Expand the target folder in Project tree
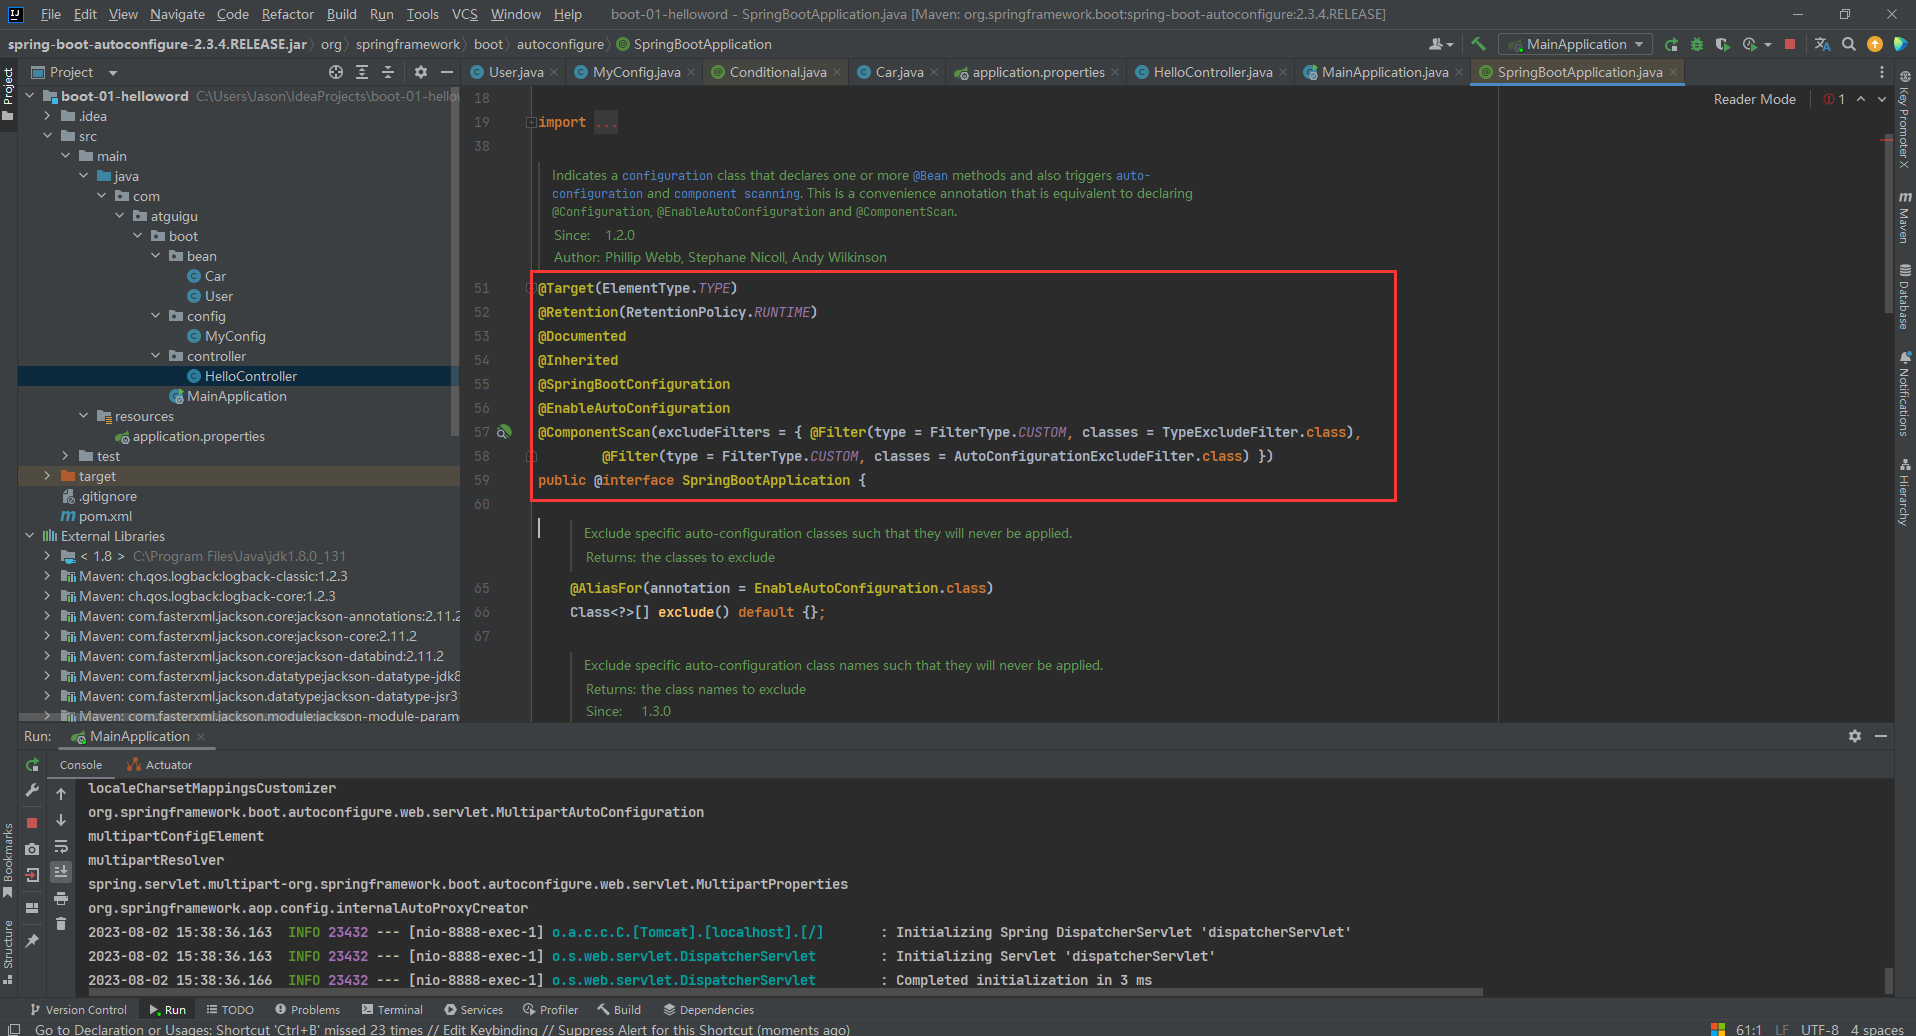 tap(47, 476)
